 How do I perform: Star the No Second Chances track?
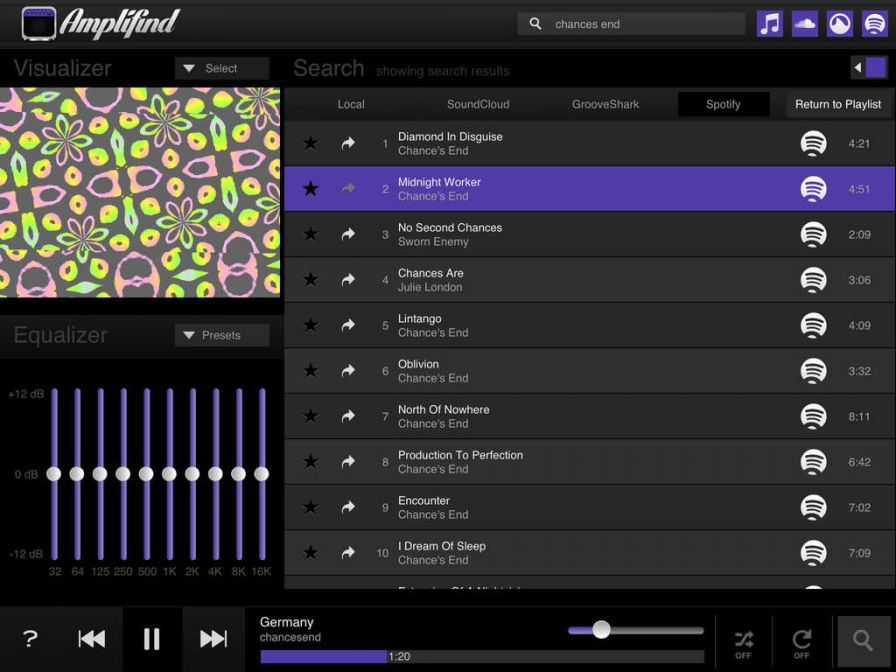[311, 235]
